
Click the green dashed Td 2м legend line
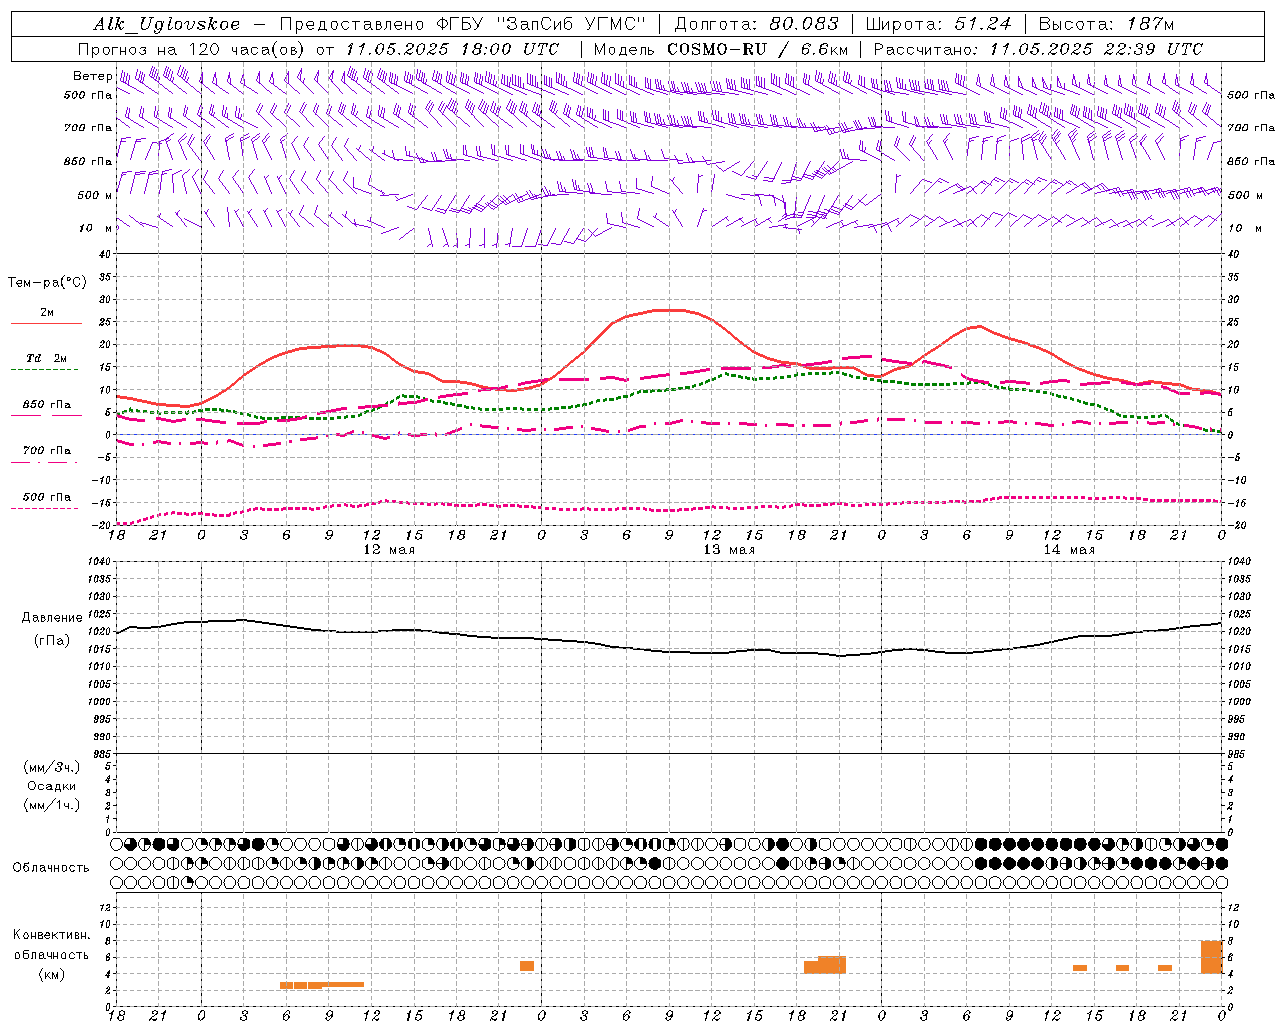pyautogui.click(x=44, y=369)
